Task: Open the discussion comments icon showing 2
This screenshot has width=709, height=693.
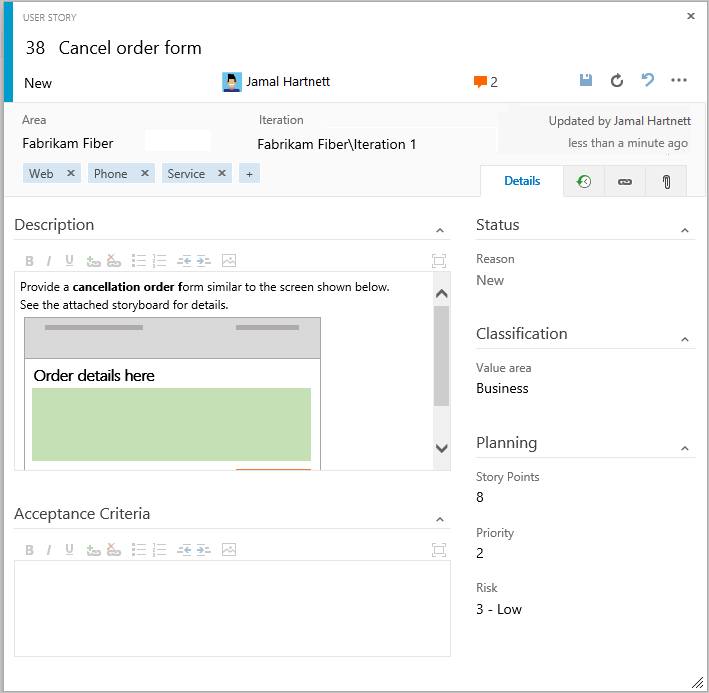Action: click(485, 82)
